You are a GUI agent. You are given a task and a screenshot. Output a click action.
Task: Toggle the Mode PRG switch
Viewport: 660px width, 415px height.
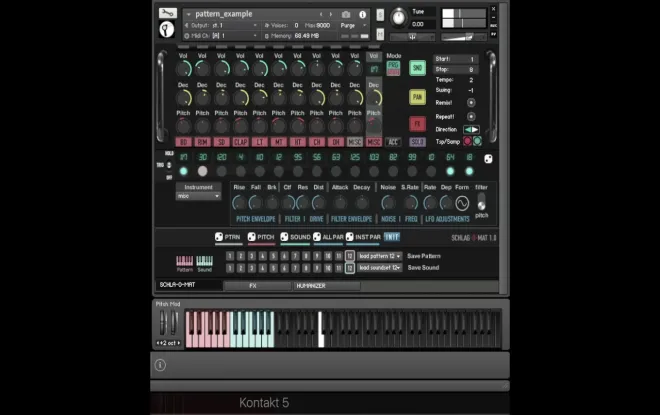click(x=394, y=69)
